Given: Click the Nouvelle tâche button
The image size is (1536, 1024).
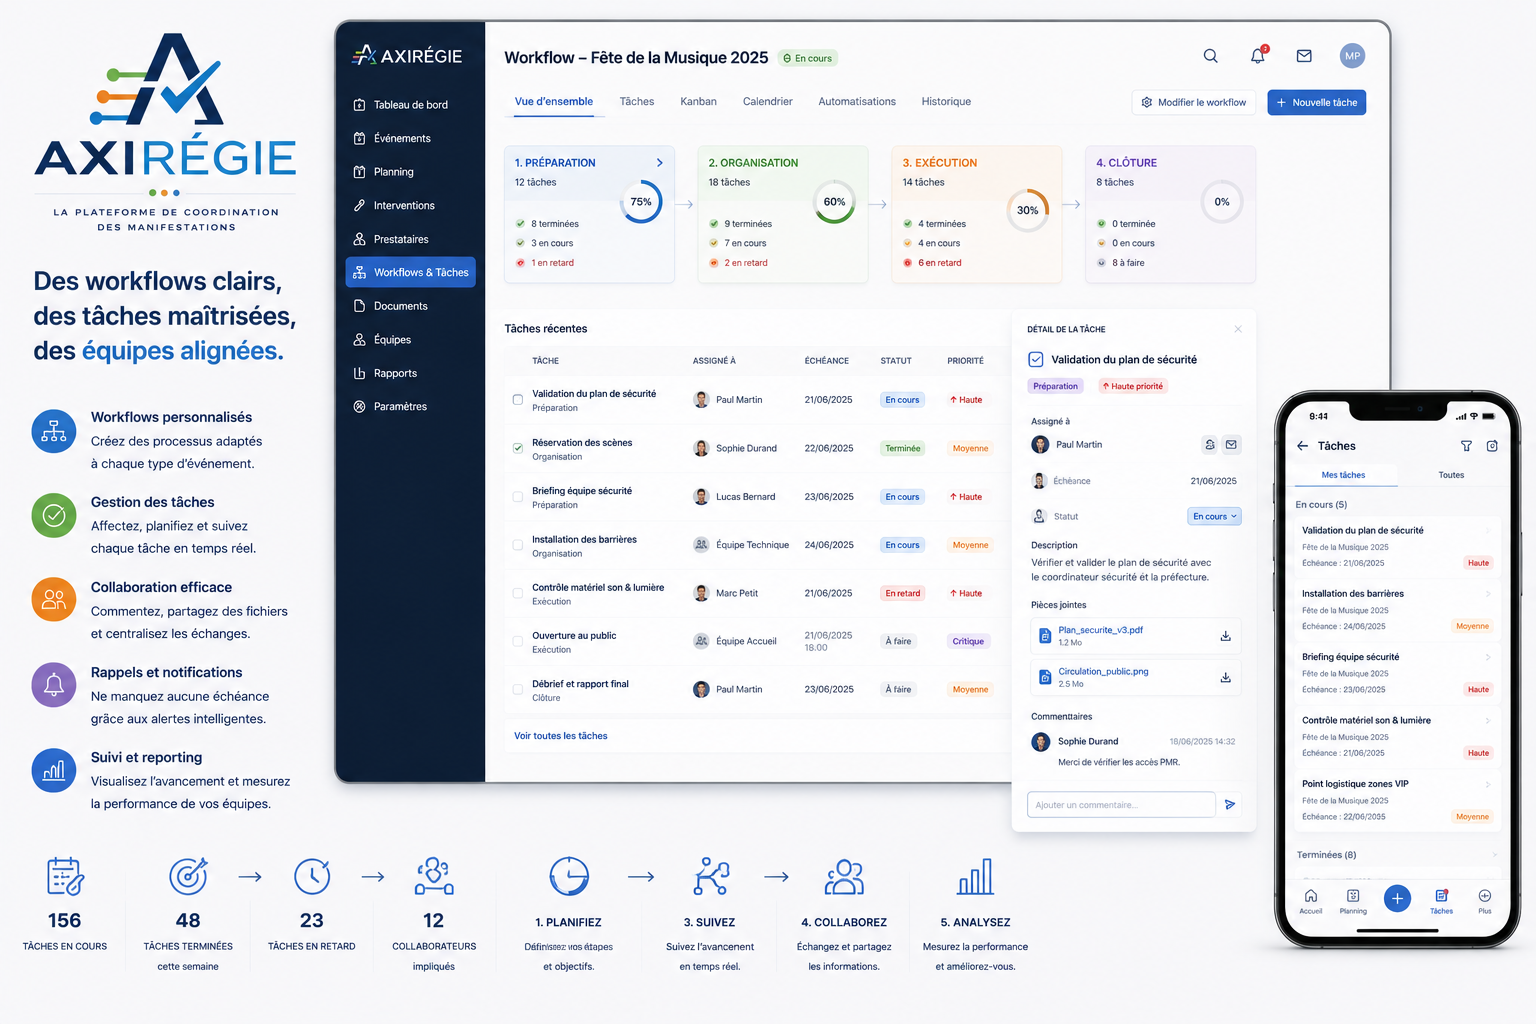Looking at the screenshot, I should point(1316,102).
